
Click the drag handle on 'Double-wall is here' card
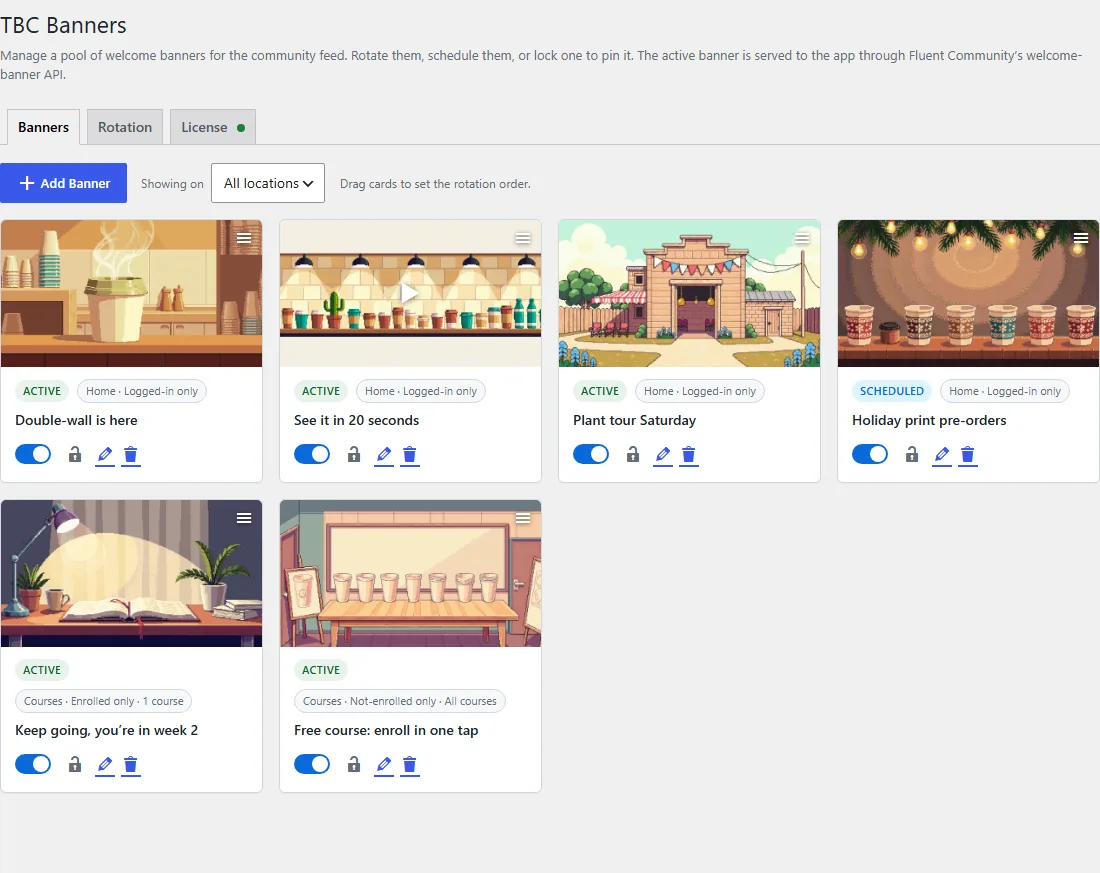[x=244, y=238]
